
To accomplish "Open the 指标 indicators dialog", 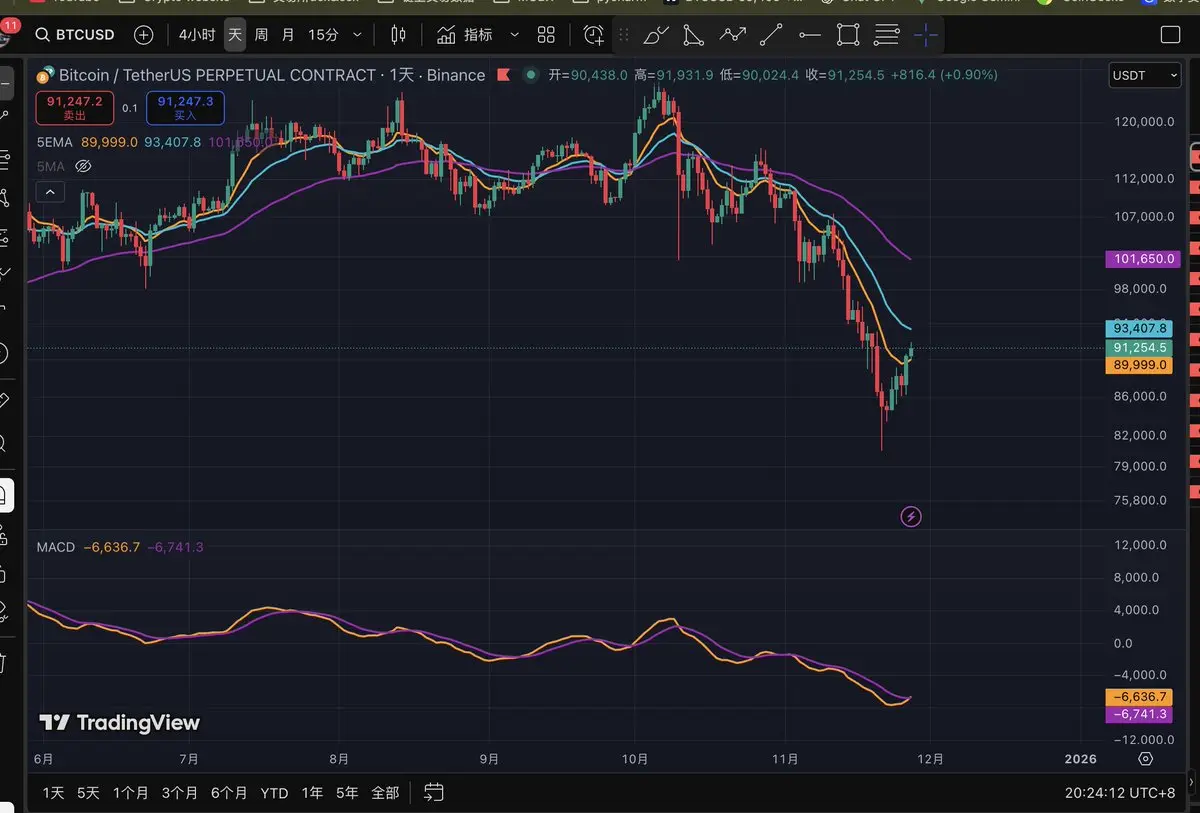I will pos(465,35).
